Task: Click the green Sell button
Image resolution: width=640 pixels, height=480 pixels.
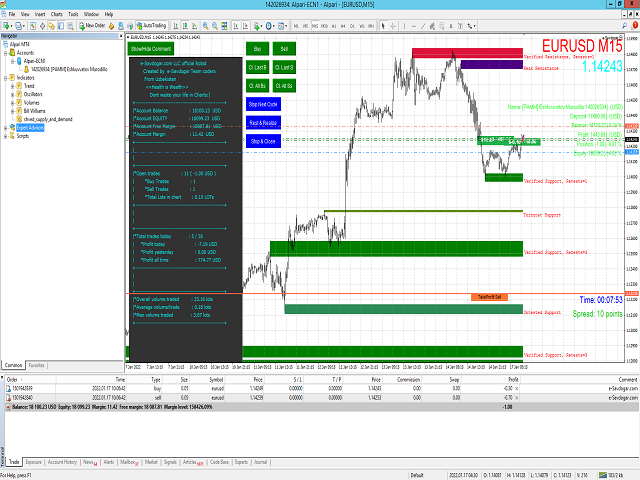Action: (x=284, y=49)
